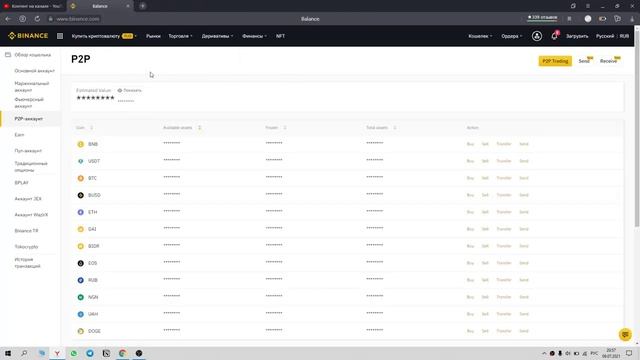Expand the Торговля dropdown menu
The image size is (640, 360).
180,36
